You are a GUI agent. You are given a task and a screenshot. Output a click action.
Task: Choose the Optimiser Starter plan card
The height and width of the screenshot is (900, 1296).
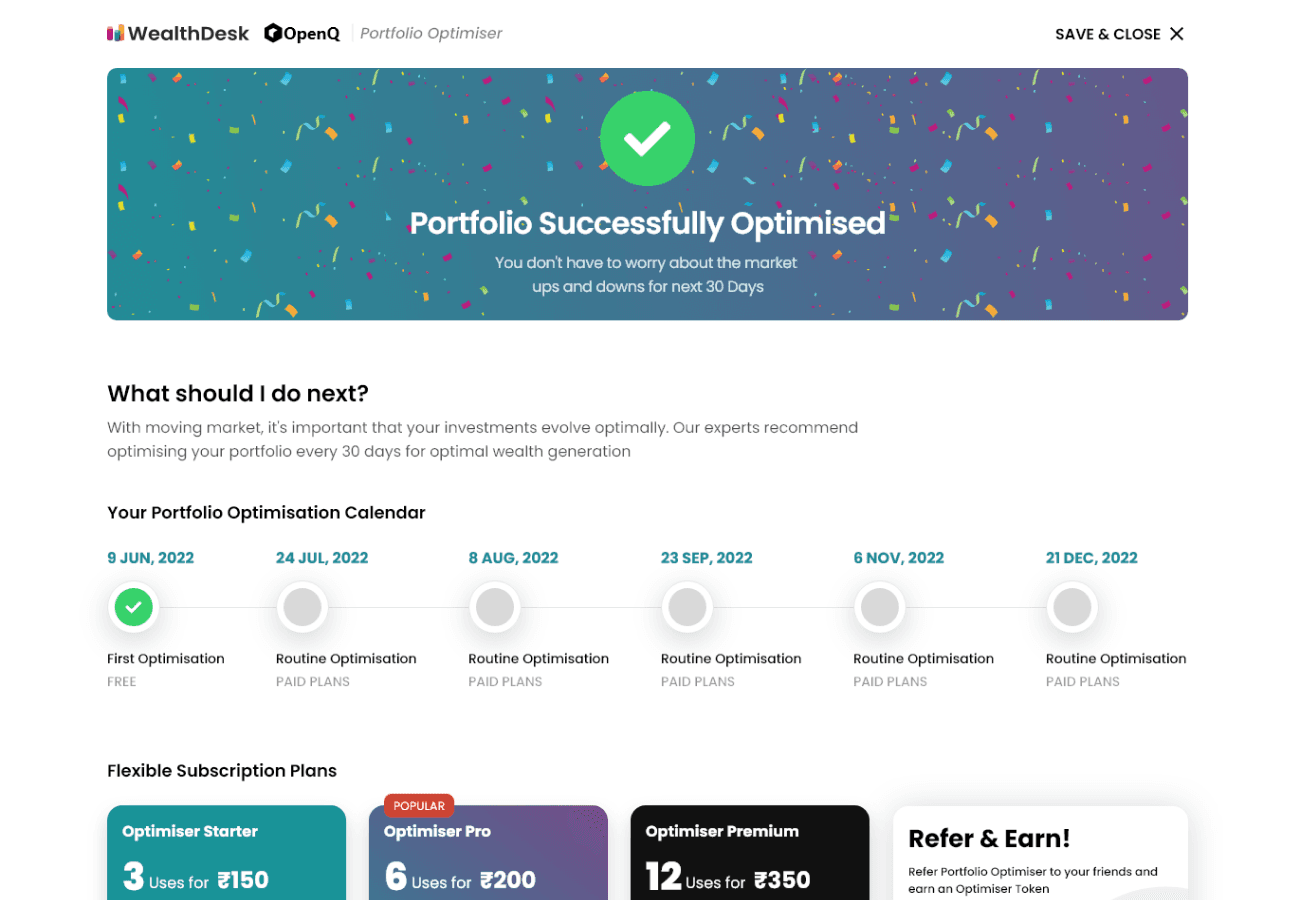[227, 853]
